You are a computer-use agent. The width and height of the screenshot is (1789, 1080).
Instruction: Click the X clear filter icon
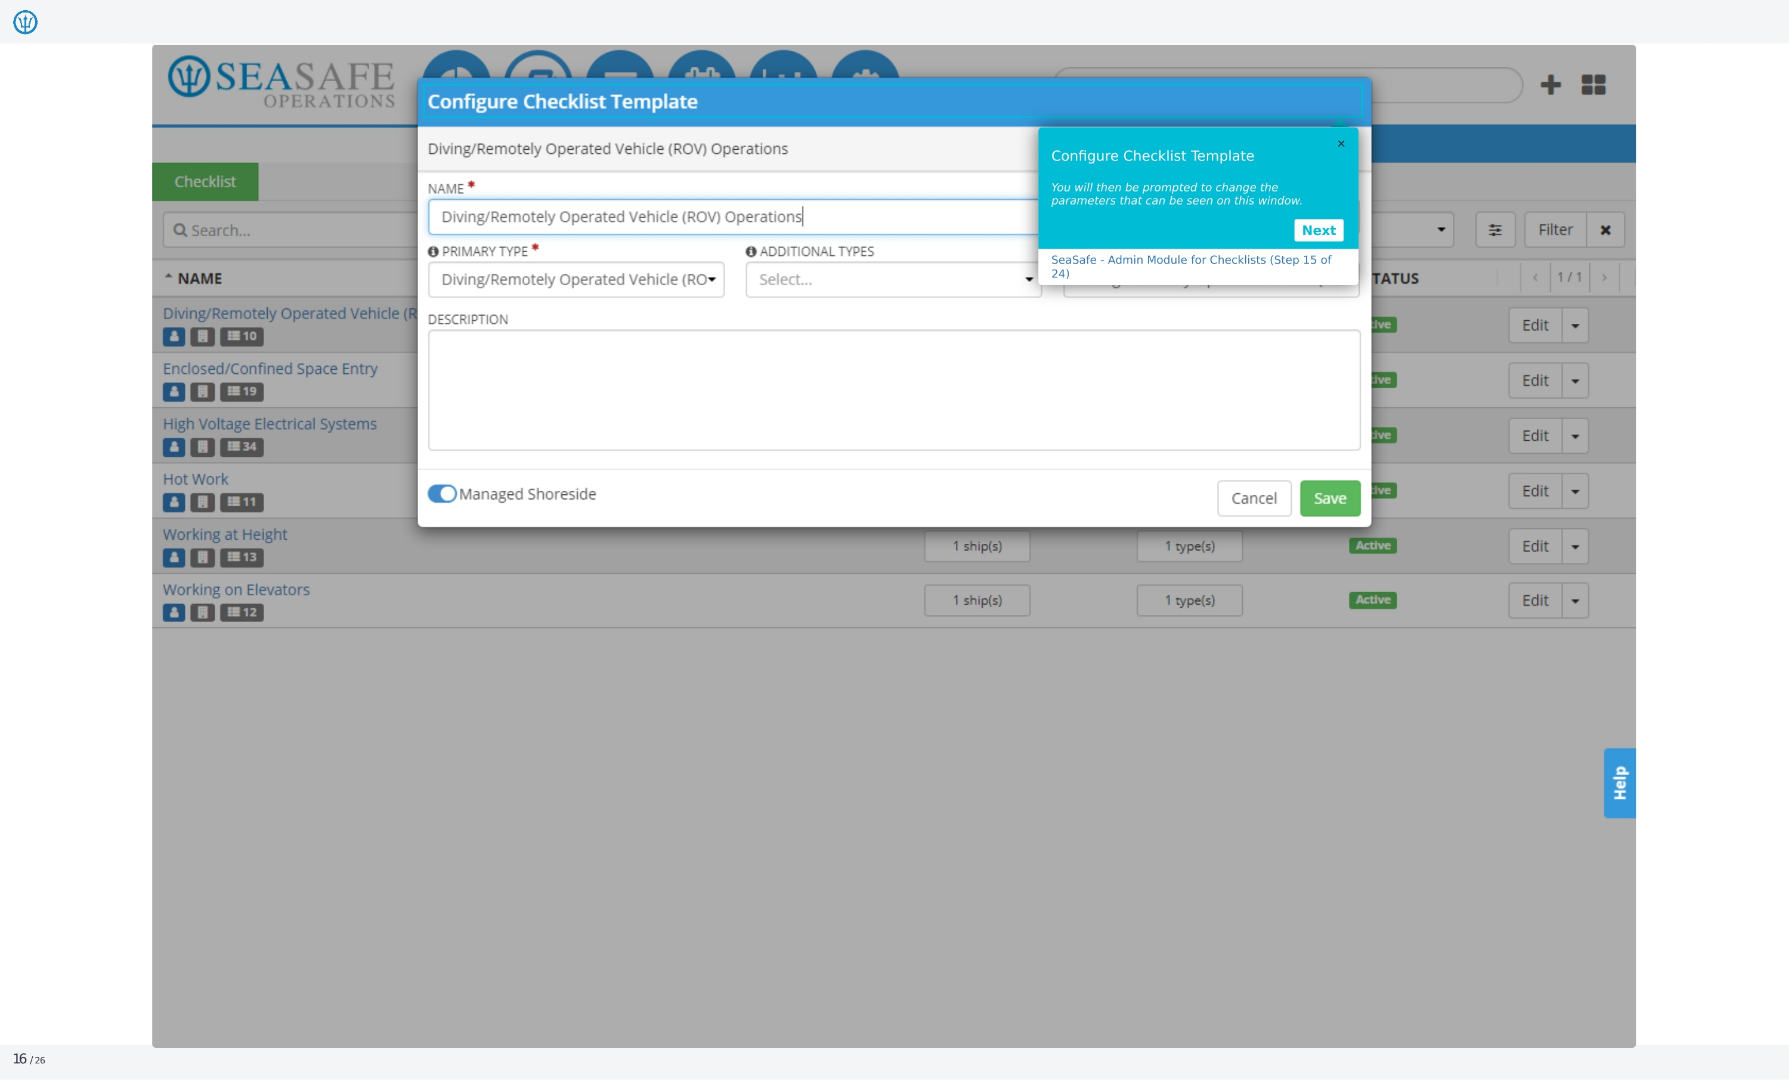[1605, 230]
